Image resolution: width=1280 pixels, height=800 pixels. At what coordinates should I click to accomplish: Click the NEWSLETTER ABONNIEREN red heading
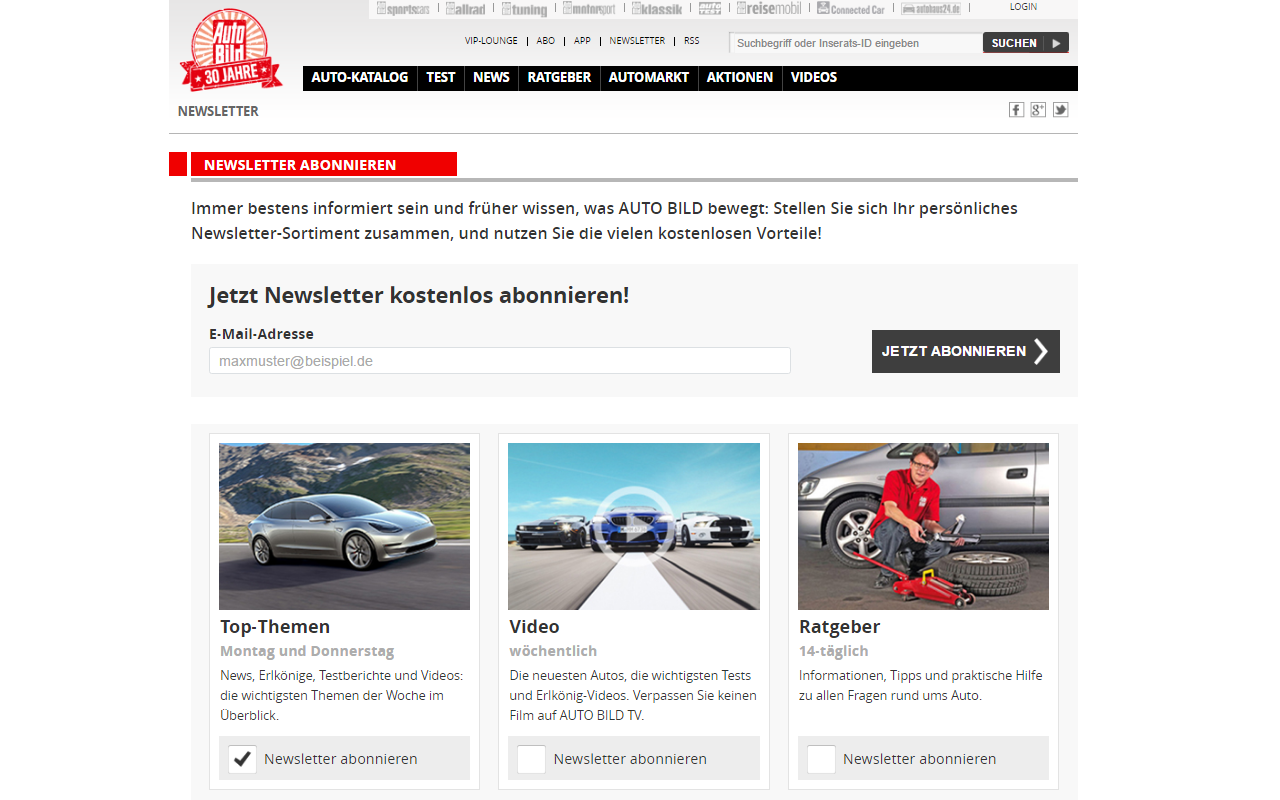[x=323, y=164]
